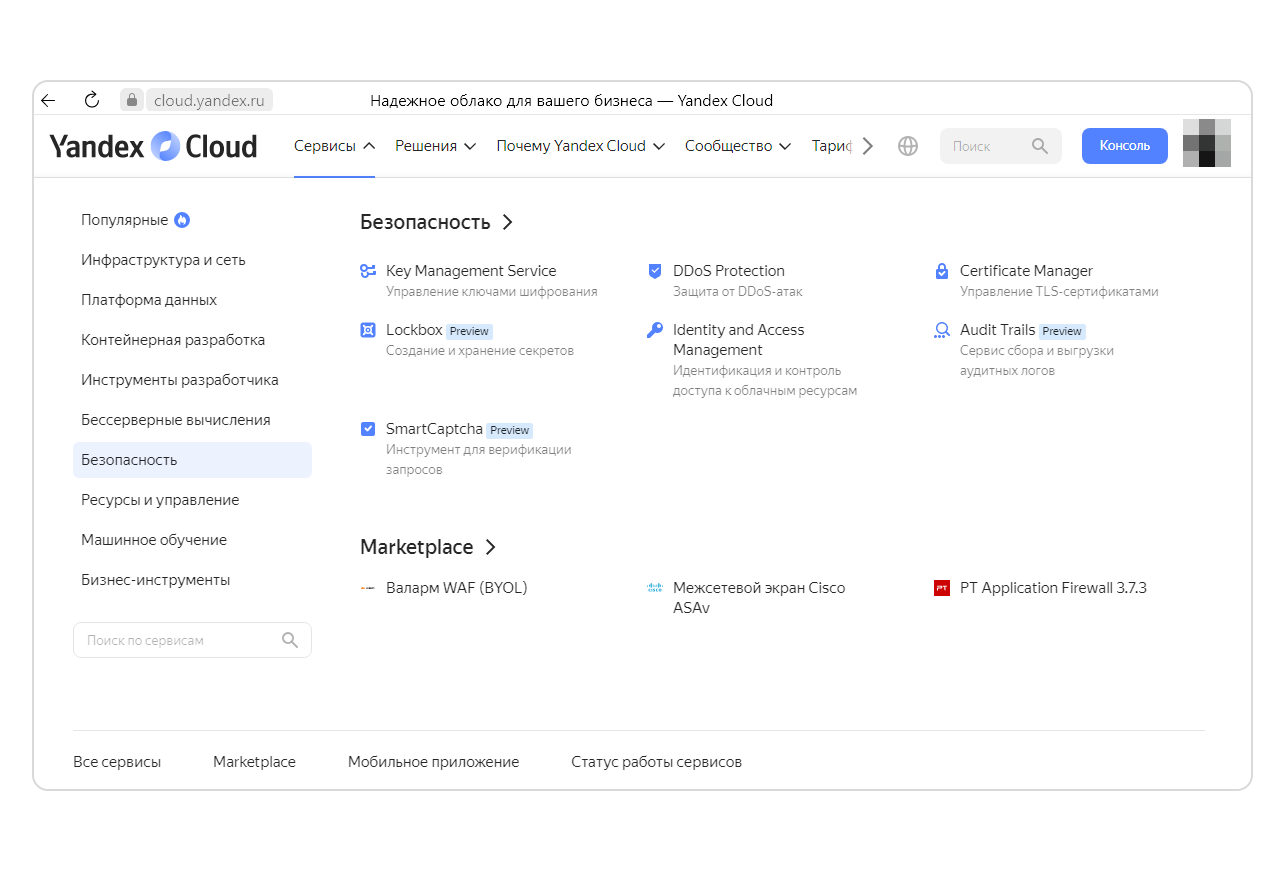
Task: Click the flame icon next to Популярные
Action: [x=182, y=220]
